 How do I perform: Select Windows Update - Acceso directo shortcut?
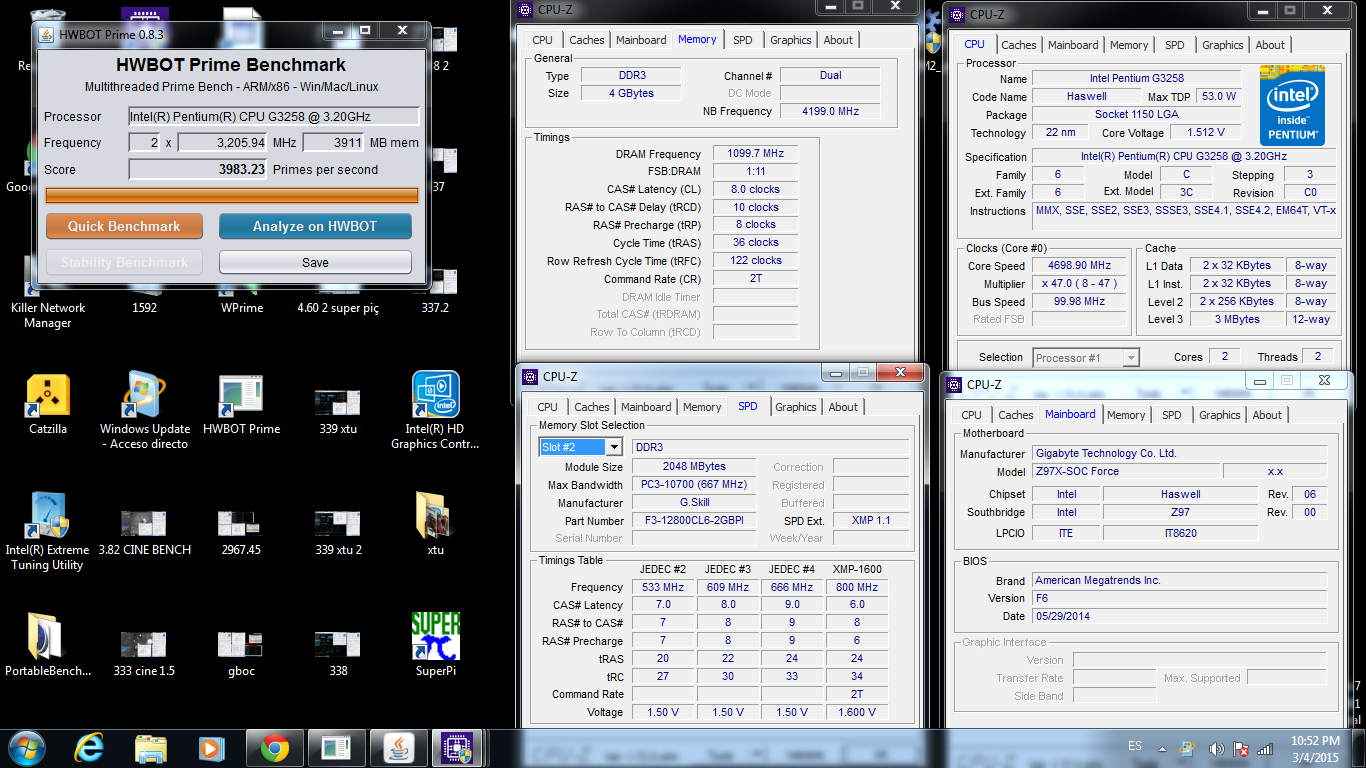point(145,411)
